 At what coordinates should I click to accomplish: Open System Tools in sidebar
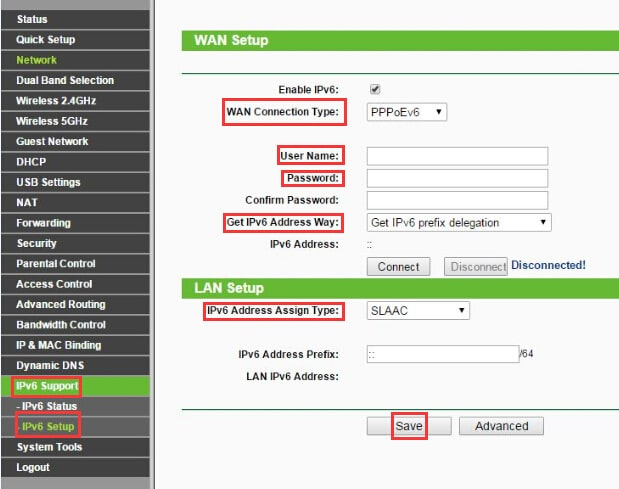(49, 447)
